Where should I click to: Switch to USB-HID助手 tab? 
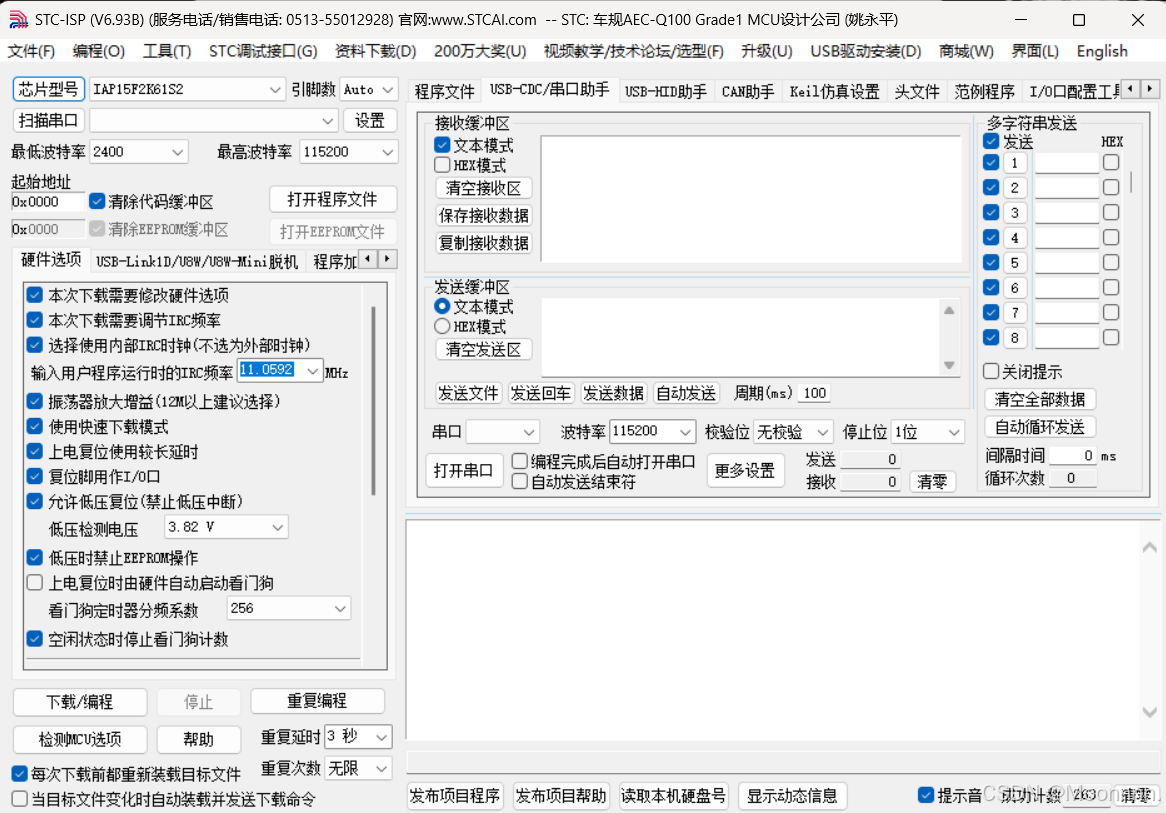[x=666, y=91]
